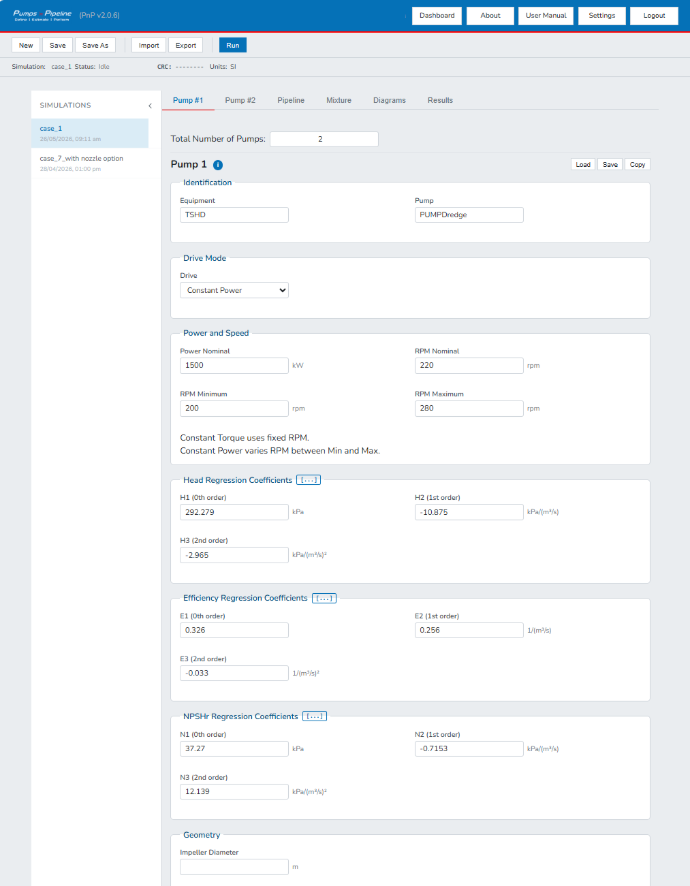Click the RPM Maximum field

[468, 409]
